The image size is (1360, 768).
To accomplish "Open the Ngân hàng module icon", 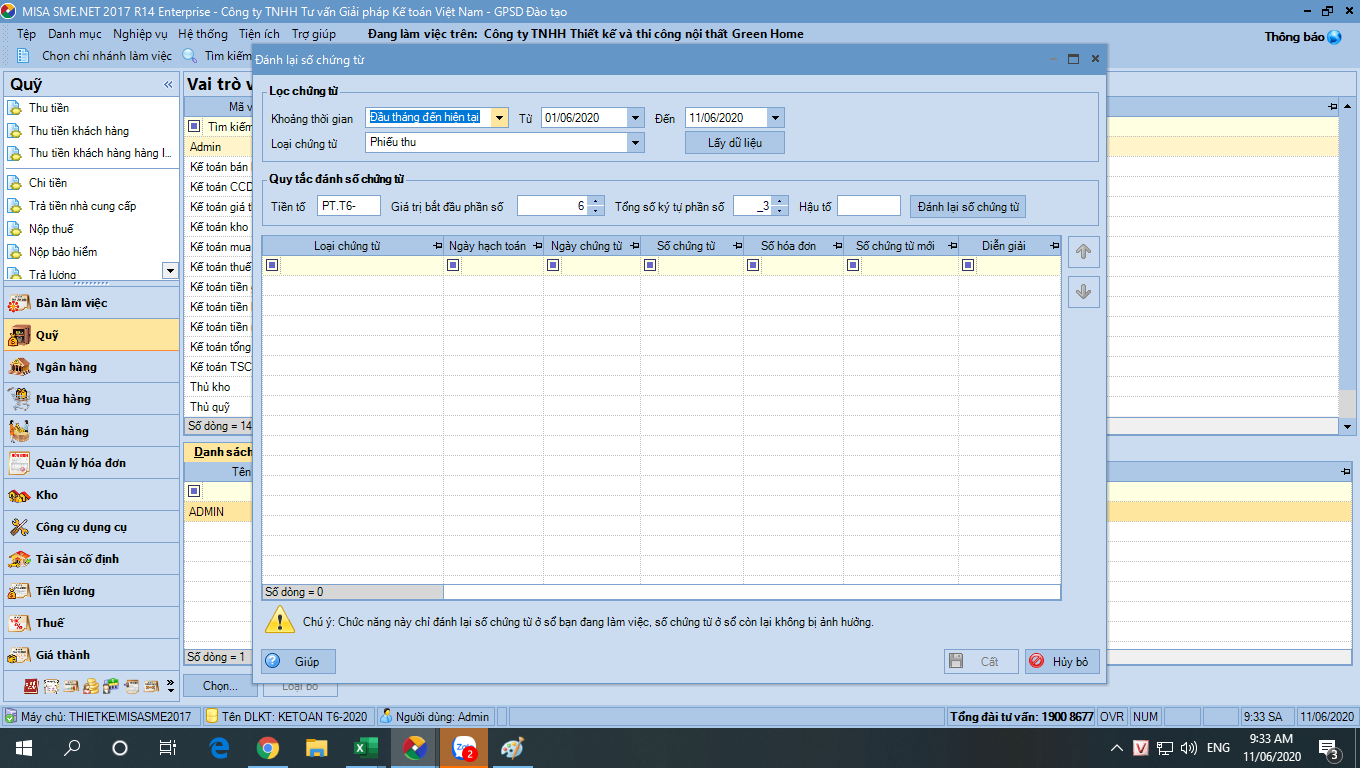I will (19, 367).
